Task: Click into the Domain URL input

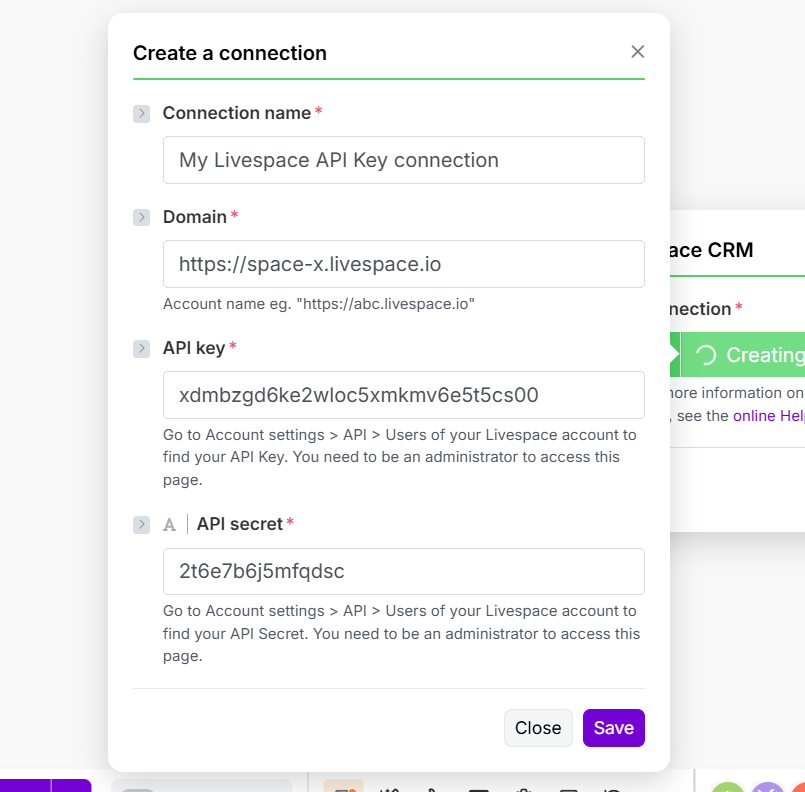Action: click(x=403, y=264)
